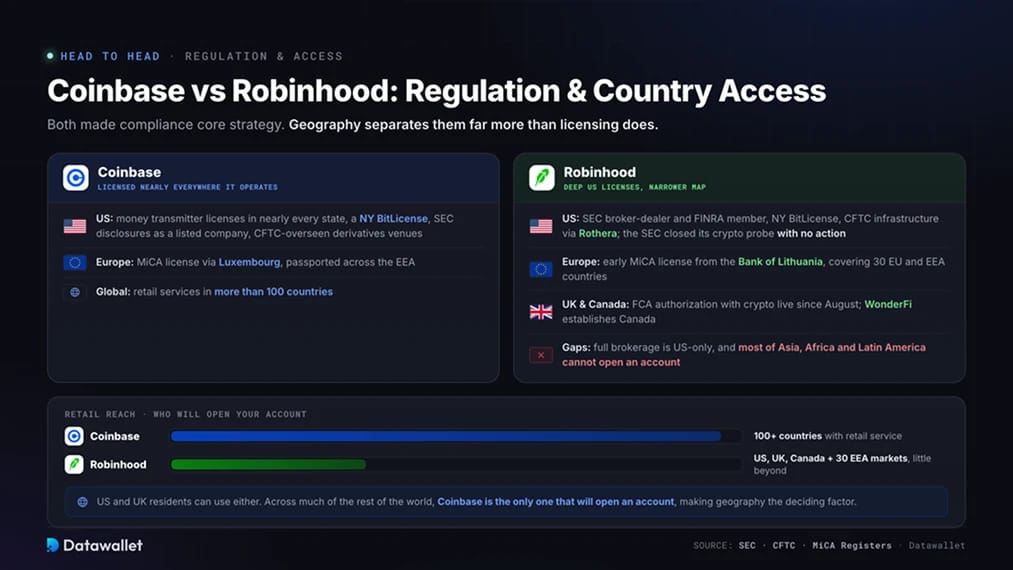Click 'LICENSED NEARLY EVERYWHERE IT OPERATES' subtitle
This screenshot has width=1013, height=570.
(x=187, y=187)
